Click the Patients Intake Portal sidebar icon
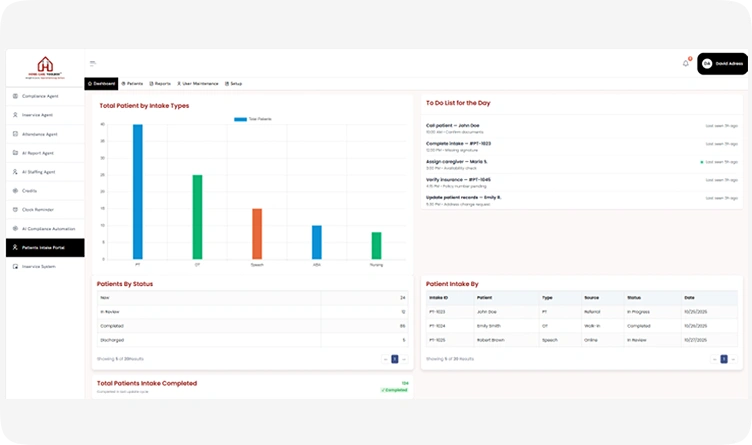Viewport: 752px width, 445px height. [15, 247]
